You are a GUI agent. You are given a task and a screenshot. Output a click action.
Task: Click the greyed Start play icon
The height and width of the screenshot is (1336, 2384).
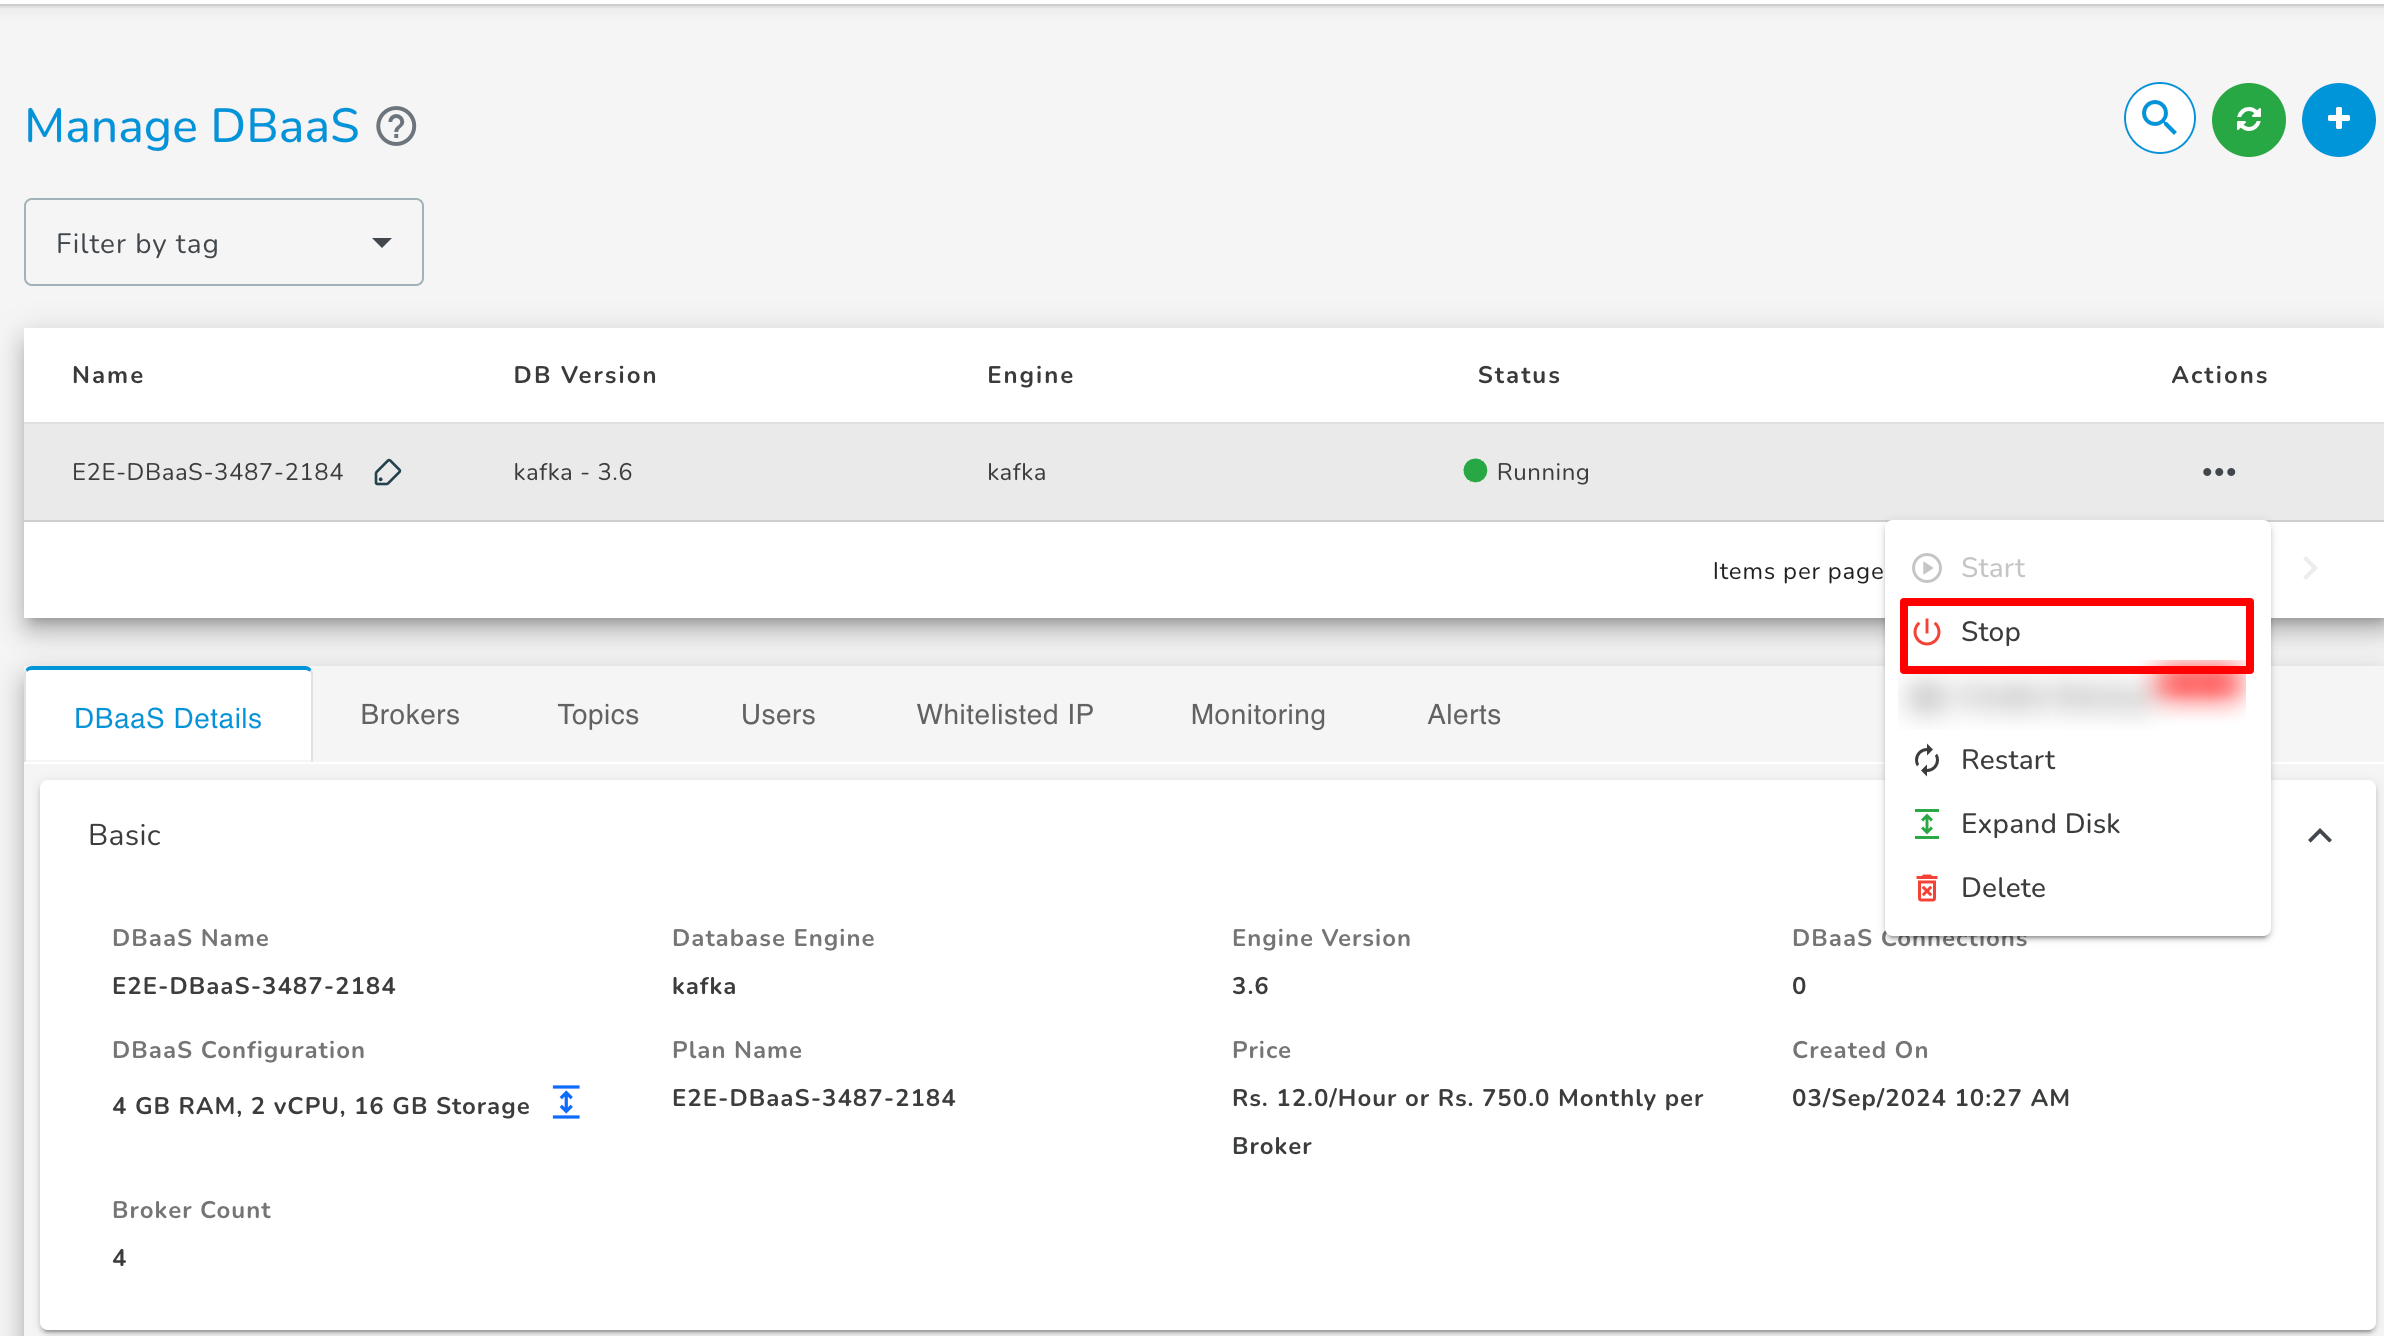(1927, 568)
